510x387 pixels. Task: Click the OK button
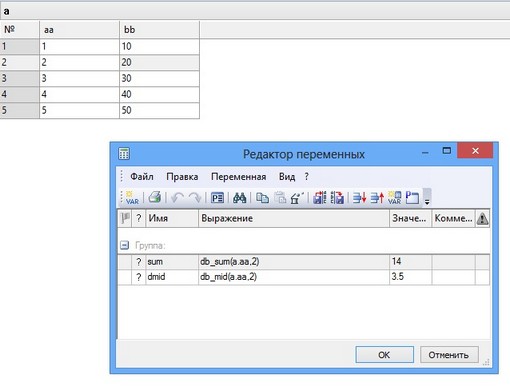click(384, 355)
